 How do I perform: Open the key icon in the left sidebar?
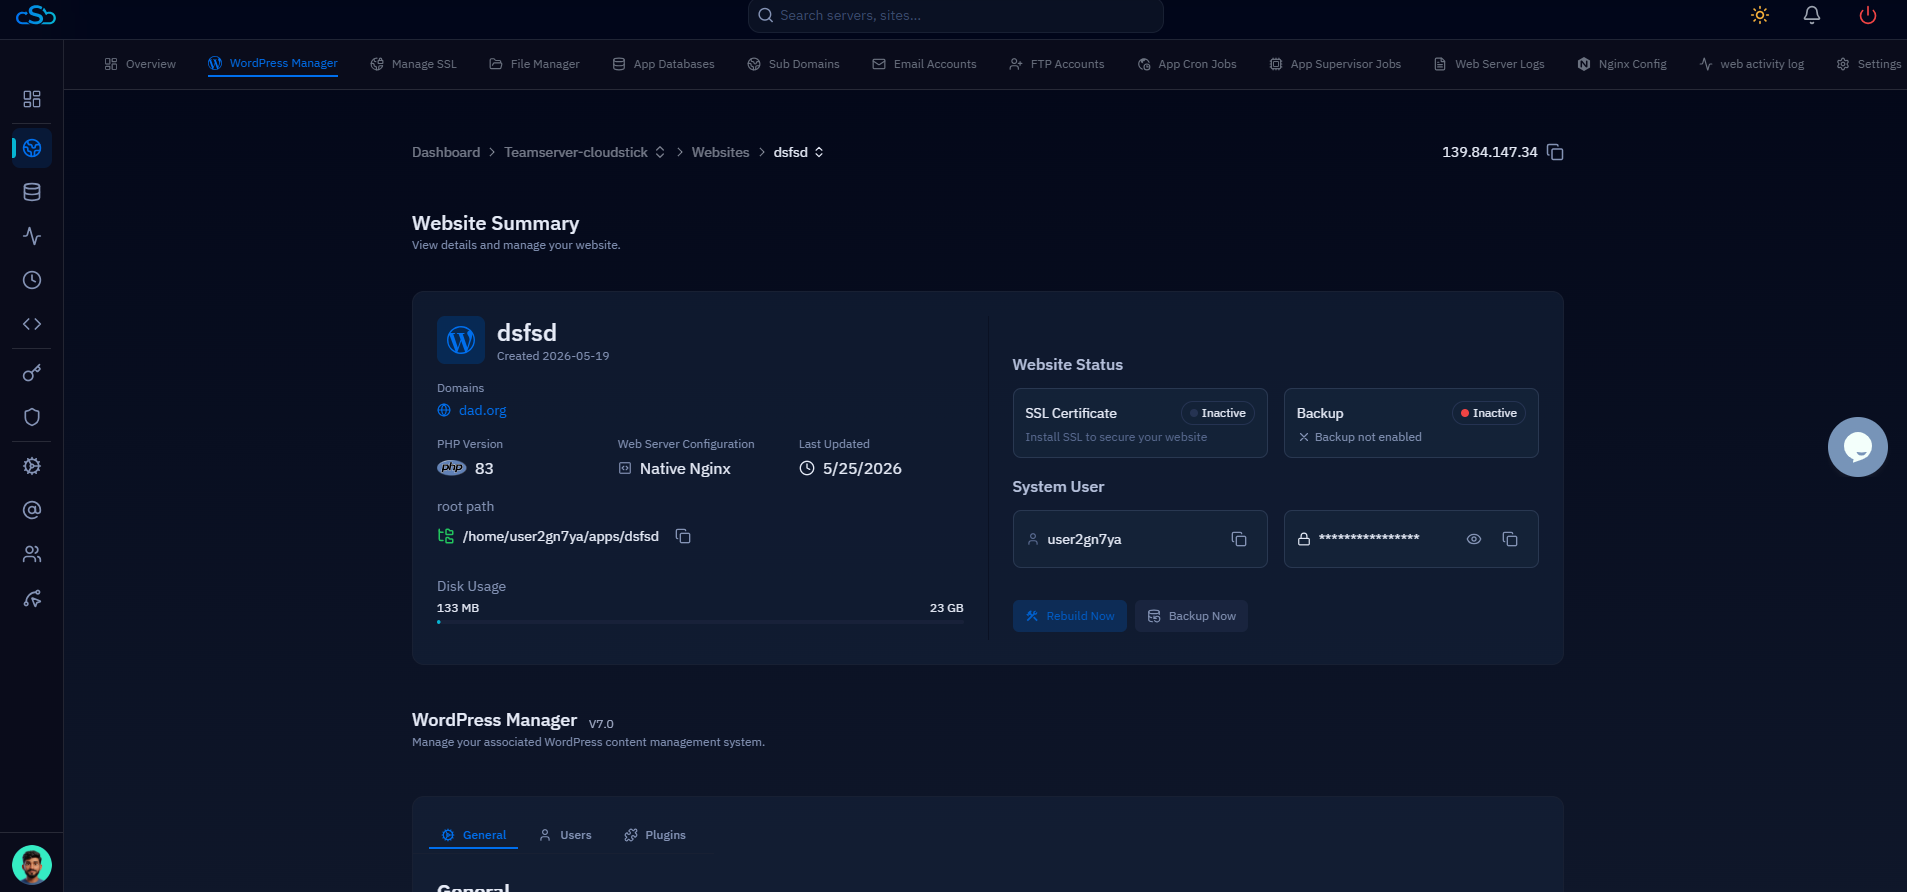[x=32, y=373]
